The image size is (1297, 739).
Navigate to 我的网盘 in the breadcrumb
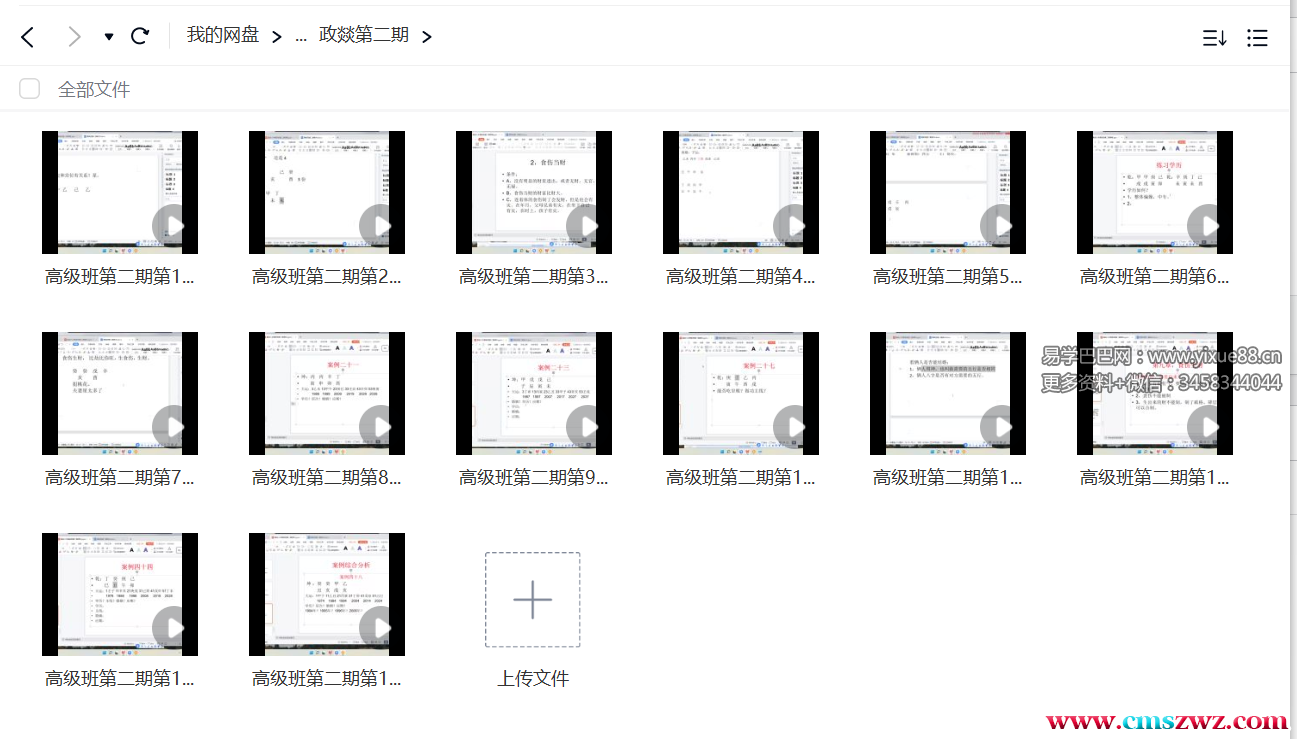[222, 35]
